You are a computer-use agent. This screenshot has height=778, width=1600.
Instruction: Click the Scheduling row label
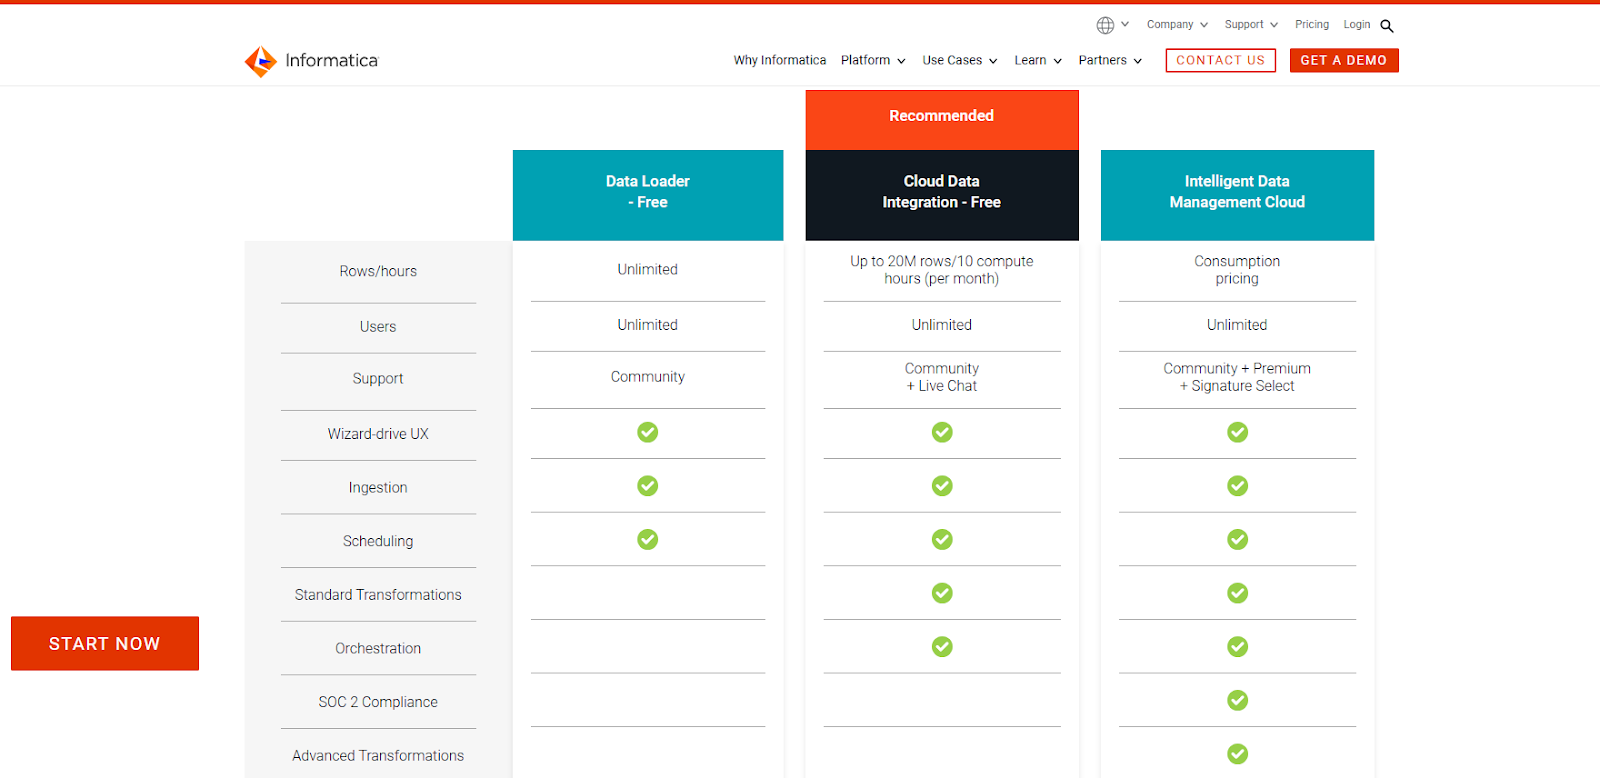click(x=378, y=541)
